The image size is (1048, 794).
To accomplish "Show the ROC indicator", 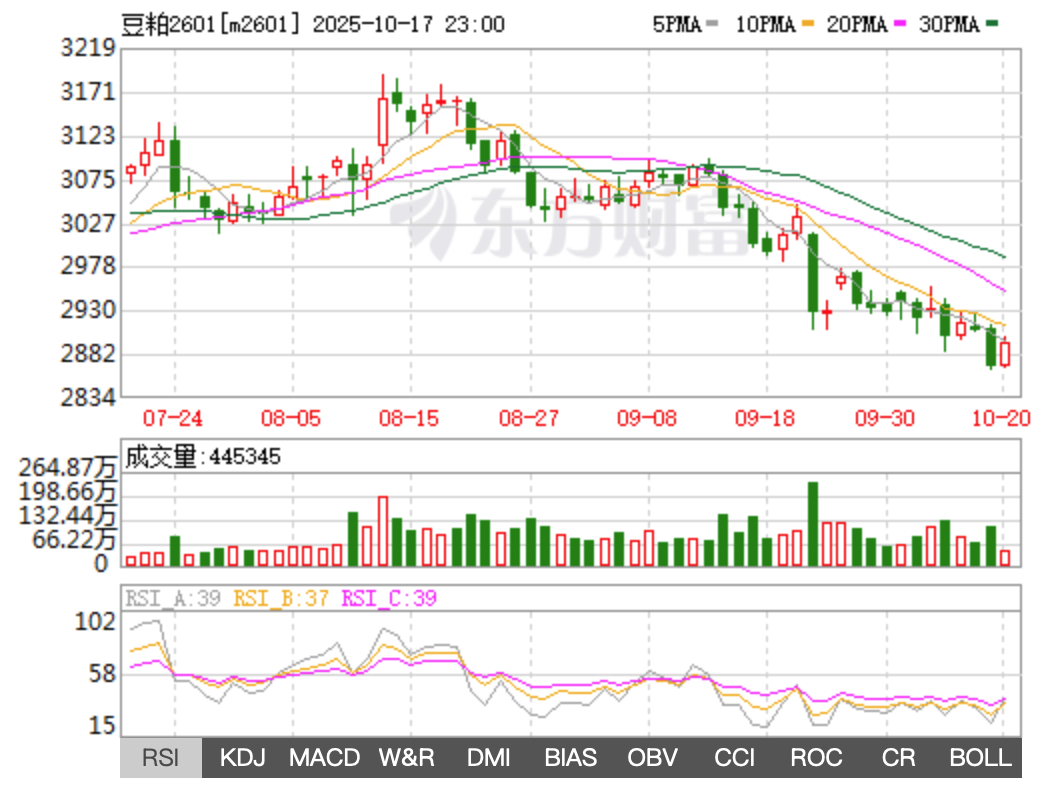I will coord(816,758).
